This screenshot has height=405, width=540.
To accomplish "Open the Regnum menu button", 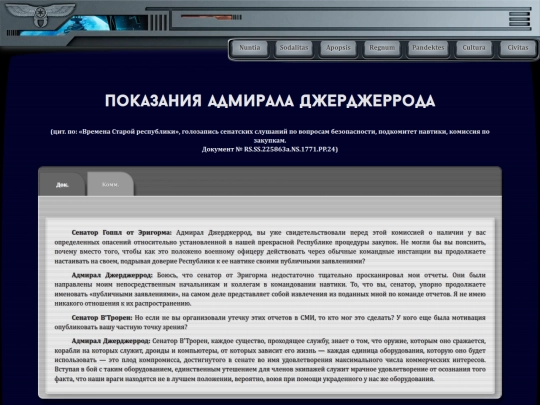I will click(382, 48).
